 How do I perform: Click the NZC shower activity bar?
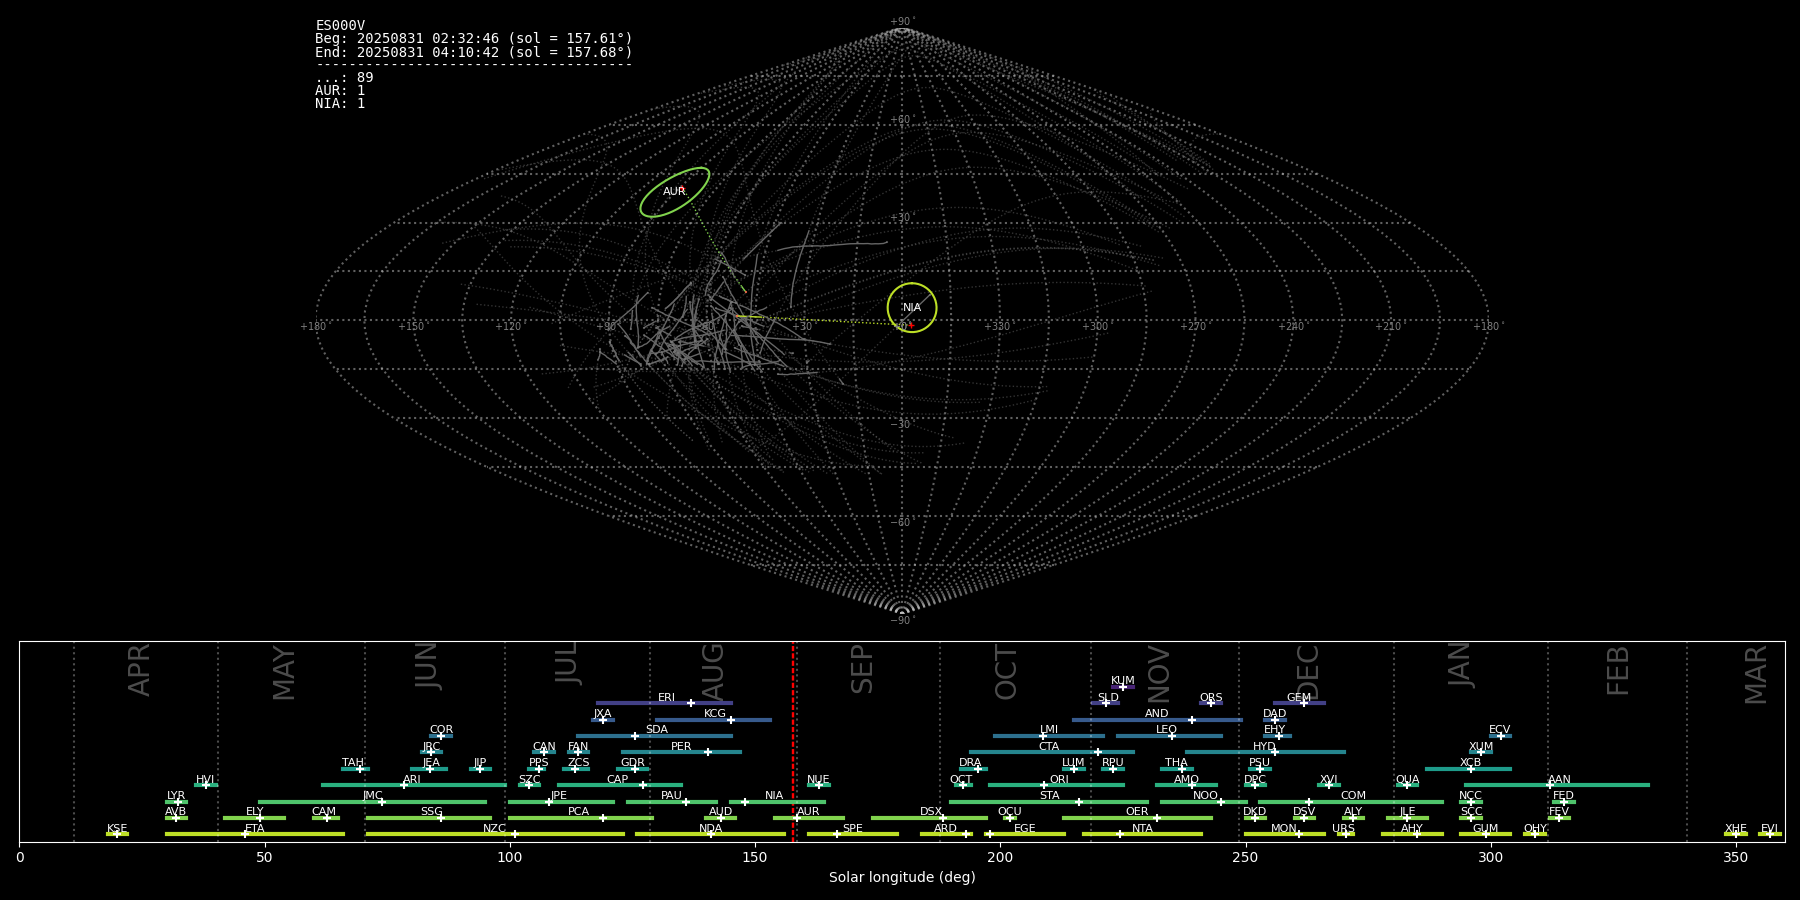(495, 834)
